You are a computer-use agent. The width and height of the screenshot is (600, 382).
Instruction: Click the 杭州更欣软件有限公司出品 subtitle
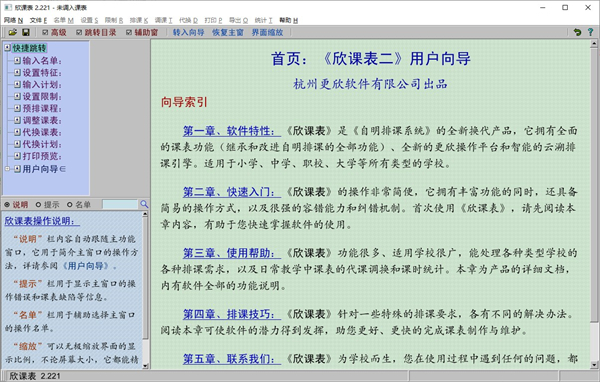click(370, 84)
